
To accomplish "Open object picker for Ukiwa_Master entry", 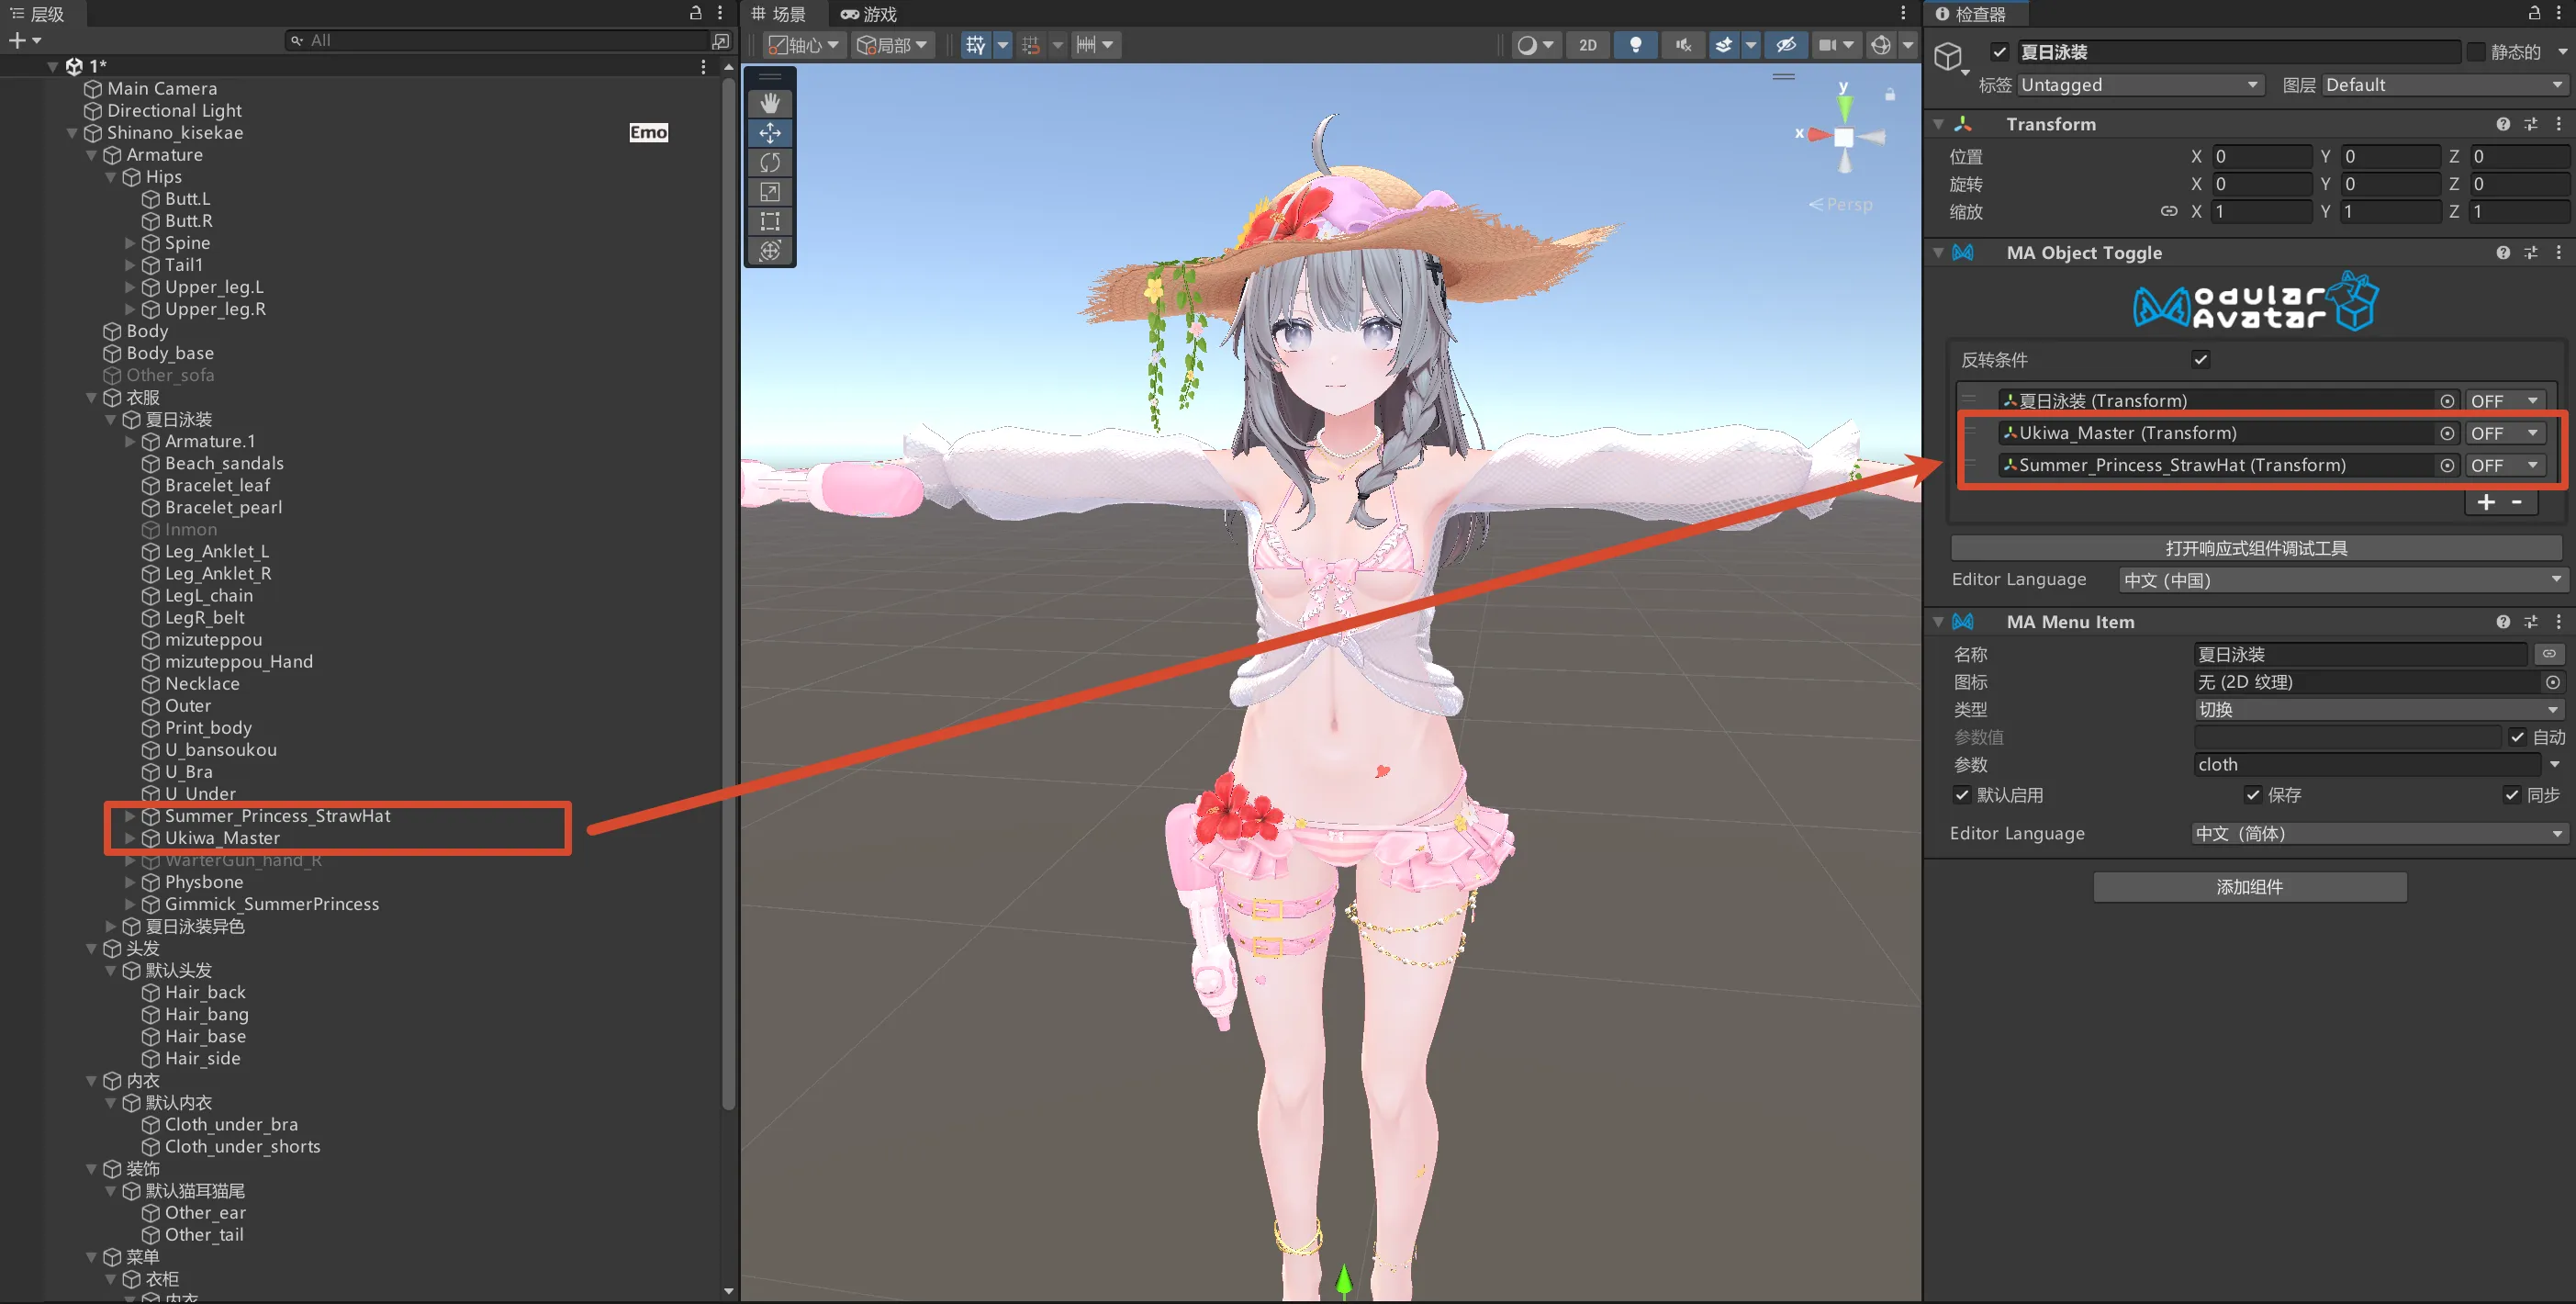I will (2447, 433).
